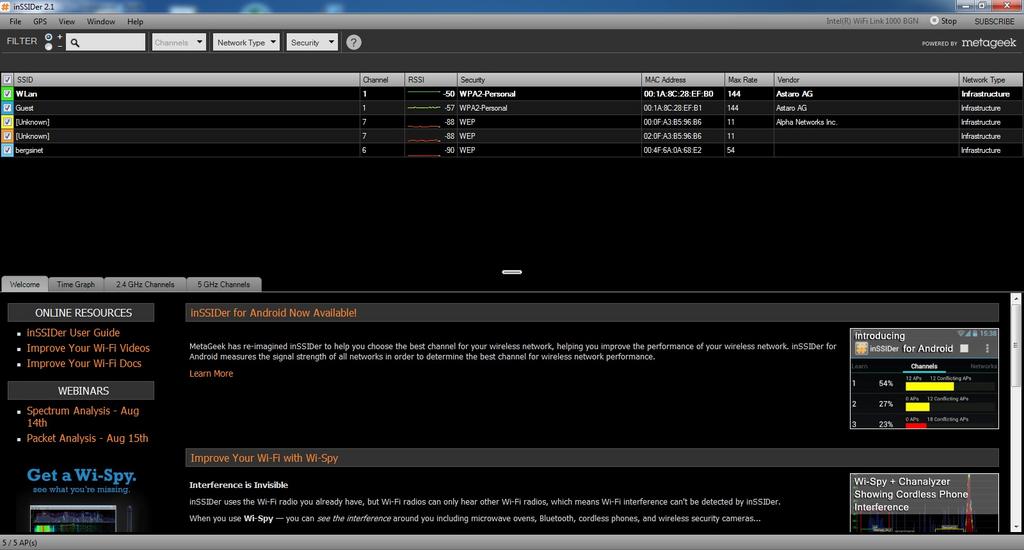Click the panel splitter handle

(512, 272)
